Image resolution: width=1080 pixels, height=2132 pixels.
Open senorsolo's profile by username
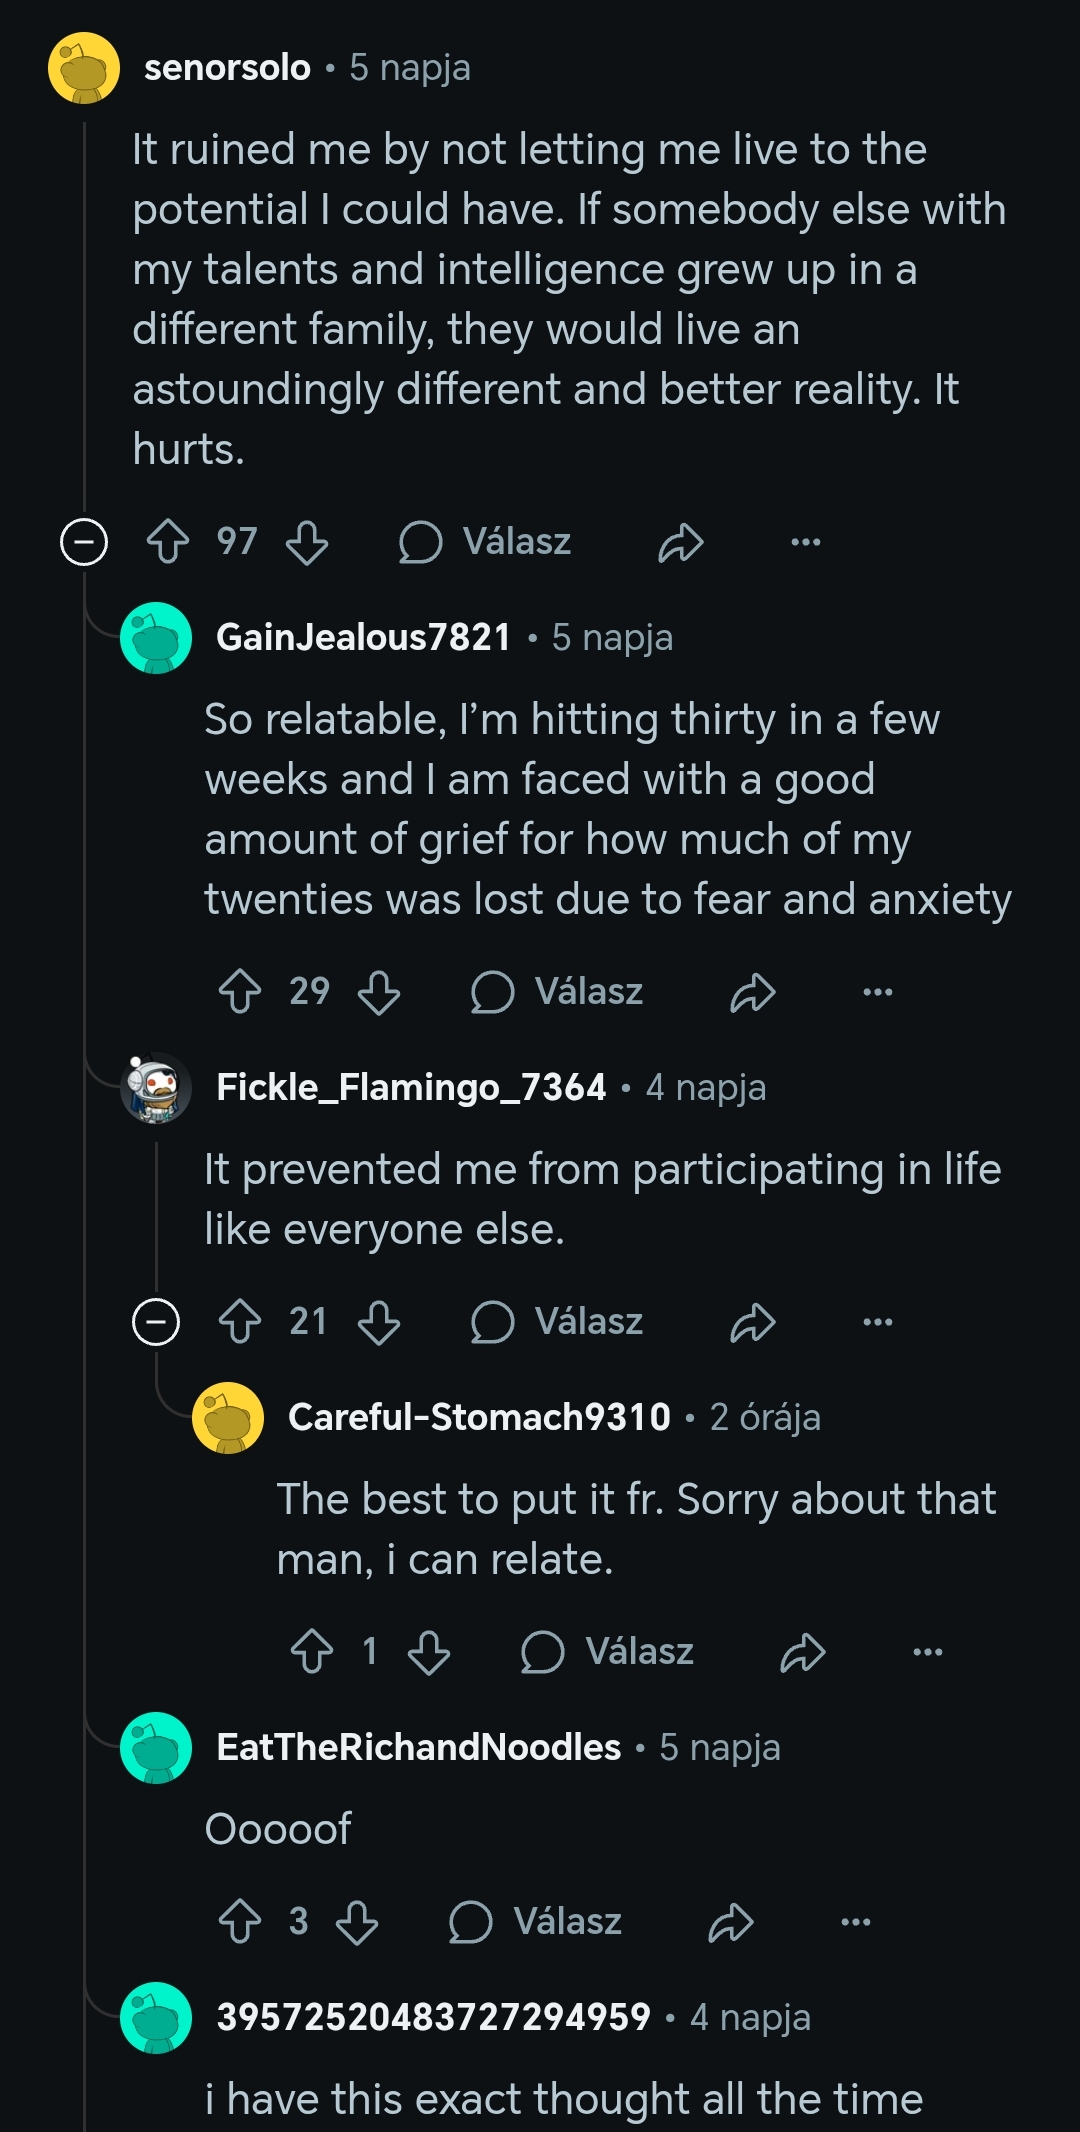[x=227, y=68]
